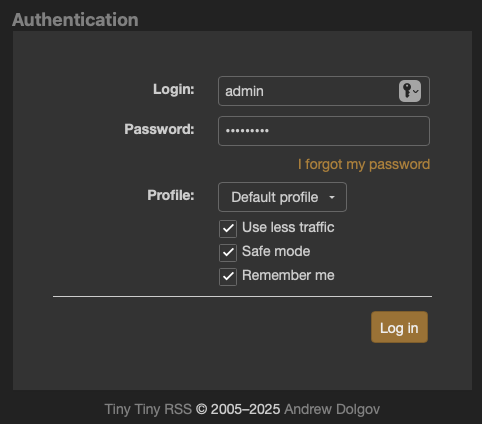This screenshot has width=482, height=424.
Task: Expand the Profile selector's small arrow
Action: [x=332, y=197]
